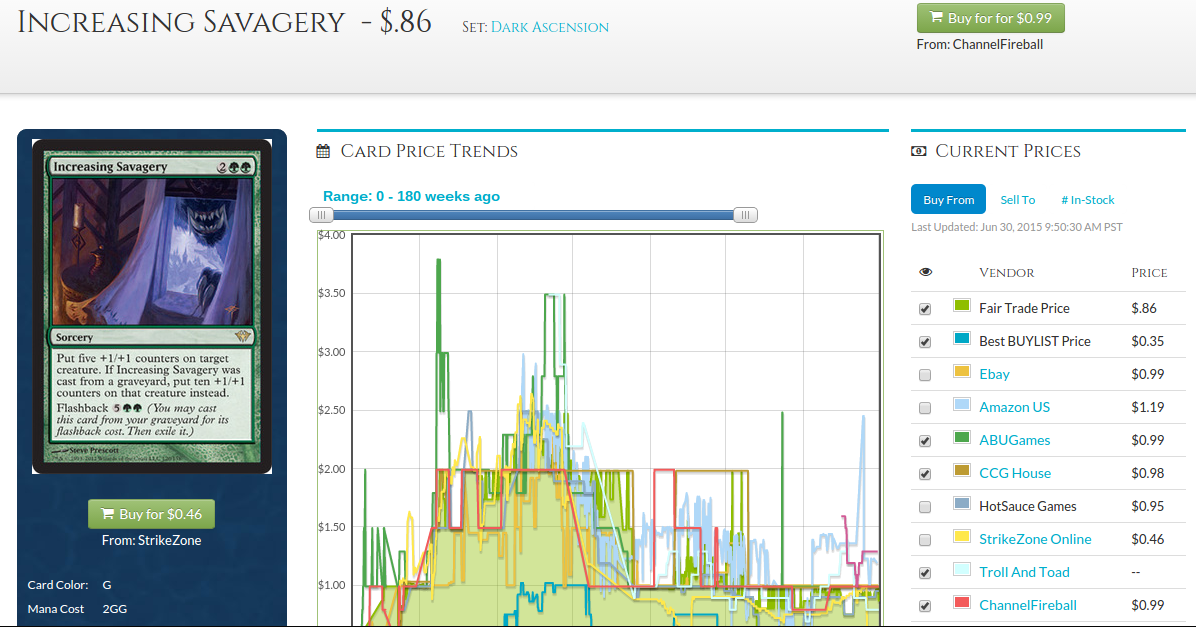This screenshot has width=1196, height=627.
Task: Open the CCG House vendor link
Action: pyautogui.click(x=1014, y=473)
